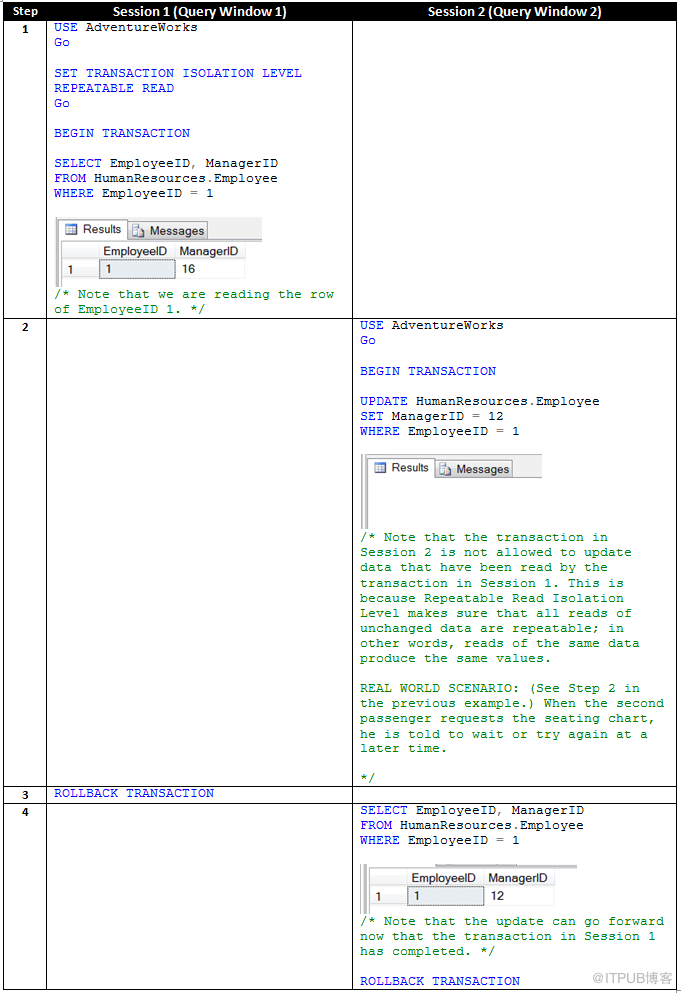Click 'WHERE EmployeeID = 1' in Step 1
682x993 pixels.
(134, 193)
